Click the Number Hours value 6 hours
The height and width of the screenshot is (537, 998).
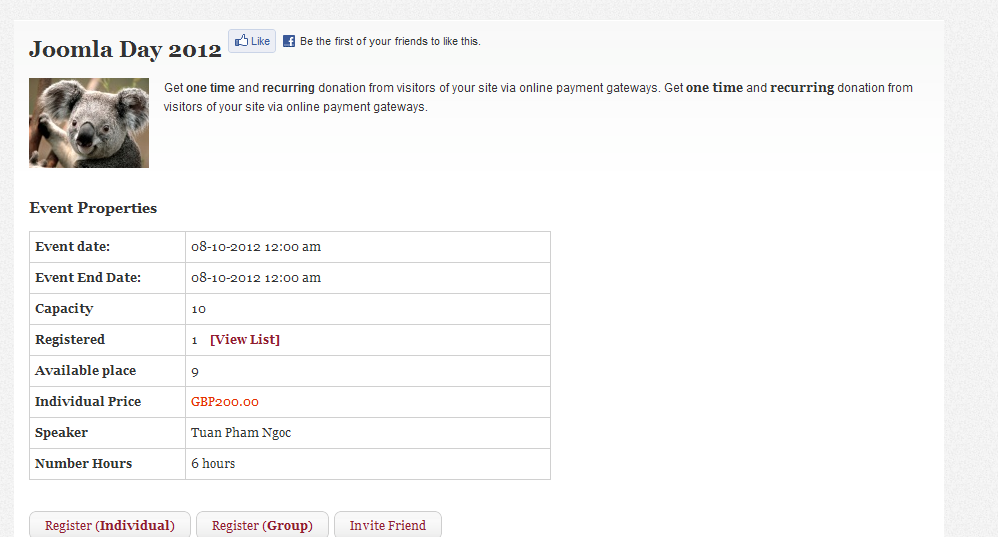pyautogui.click(x=213, y=464)
